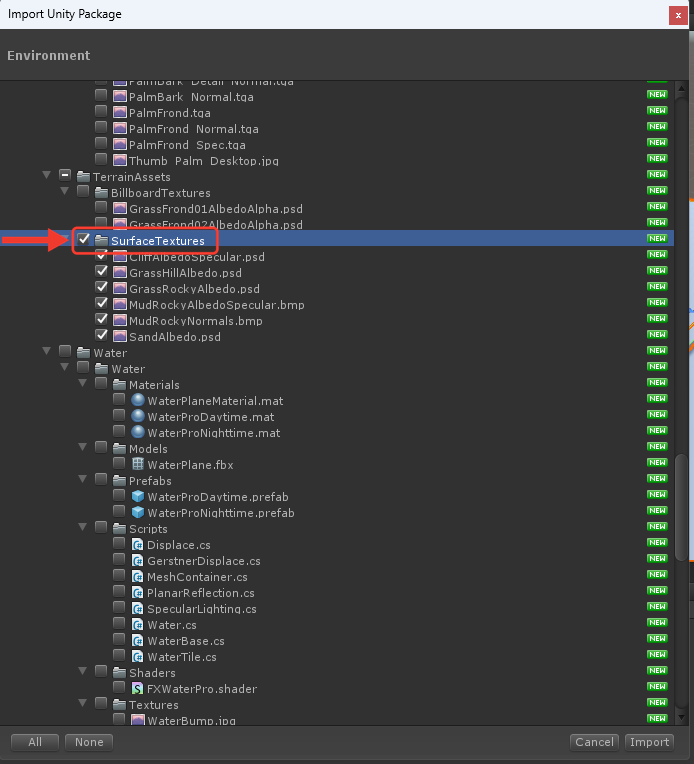Click the All button

pyautogui.click(x=35, y=742)
